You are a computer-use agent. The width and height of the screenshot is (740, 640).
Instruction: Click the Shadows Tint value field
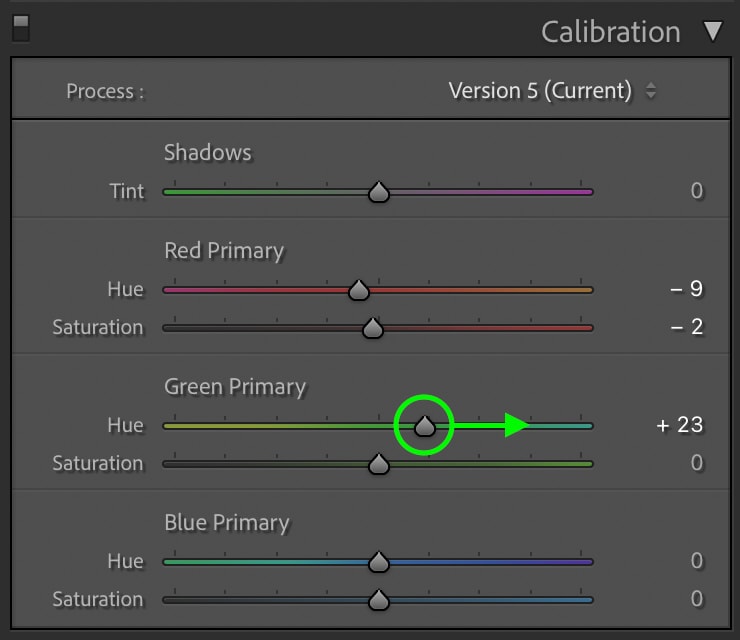(x=697, y=191)
